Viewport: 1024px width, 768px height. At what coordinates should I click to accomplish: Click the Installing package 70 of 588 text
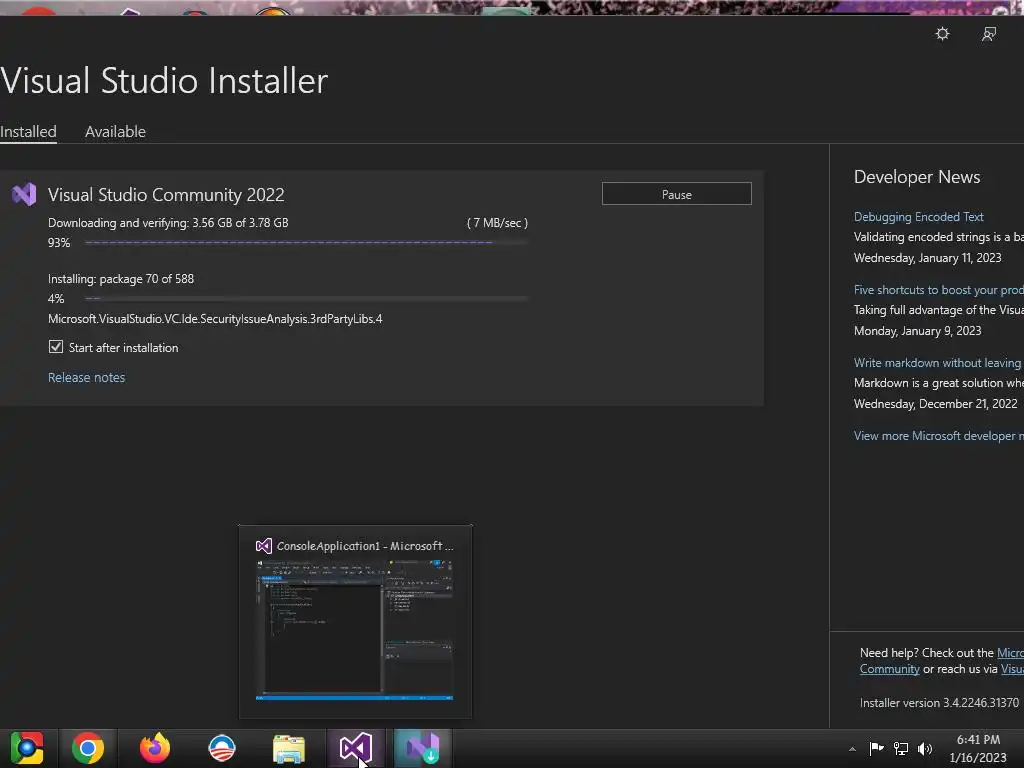pyautogui.click(x=121, y=279)
